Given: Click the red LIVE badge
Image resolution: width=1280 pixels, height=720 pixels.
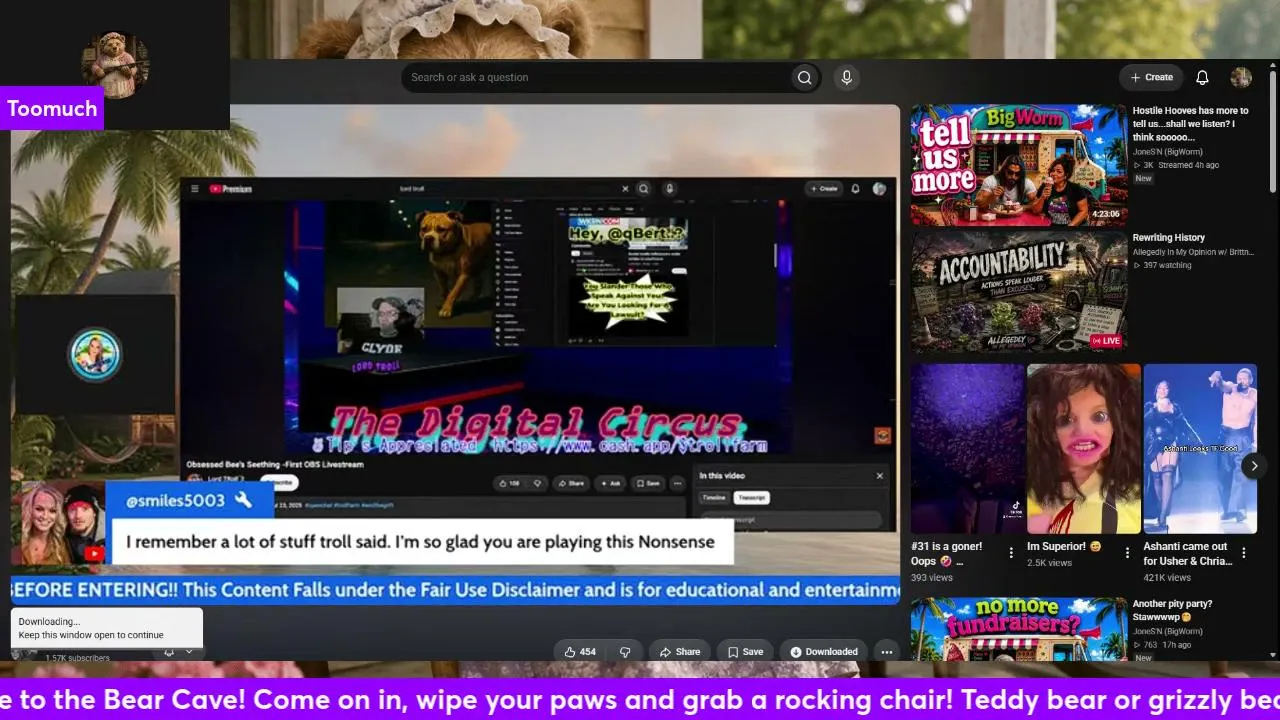Looking at the screenshot, I should point(1106,341).
